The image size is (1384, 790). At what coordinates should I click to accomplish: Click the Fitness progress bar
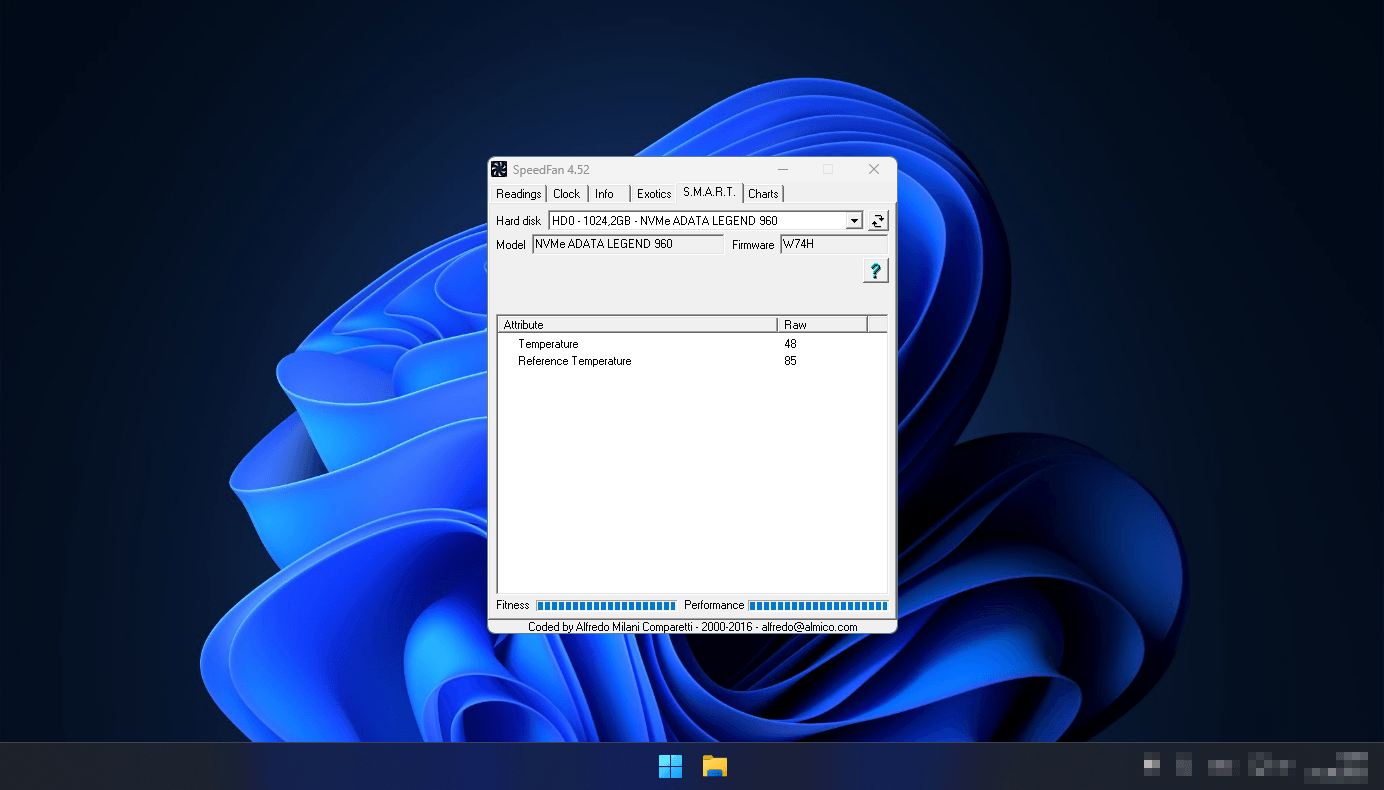[606, 606]
